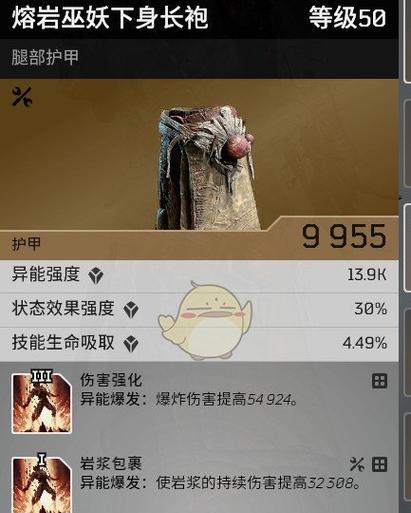Click the armor value 9 955
The height and width of the screenshot is (513, 411).
tap(344, 236)
